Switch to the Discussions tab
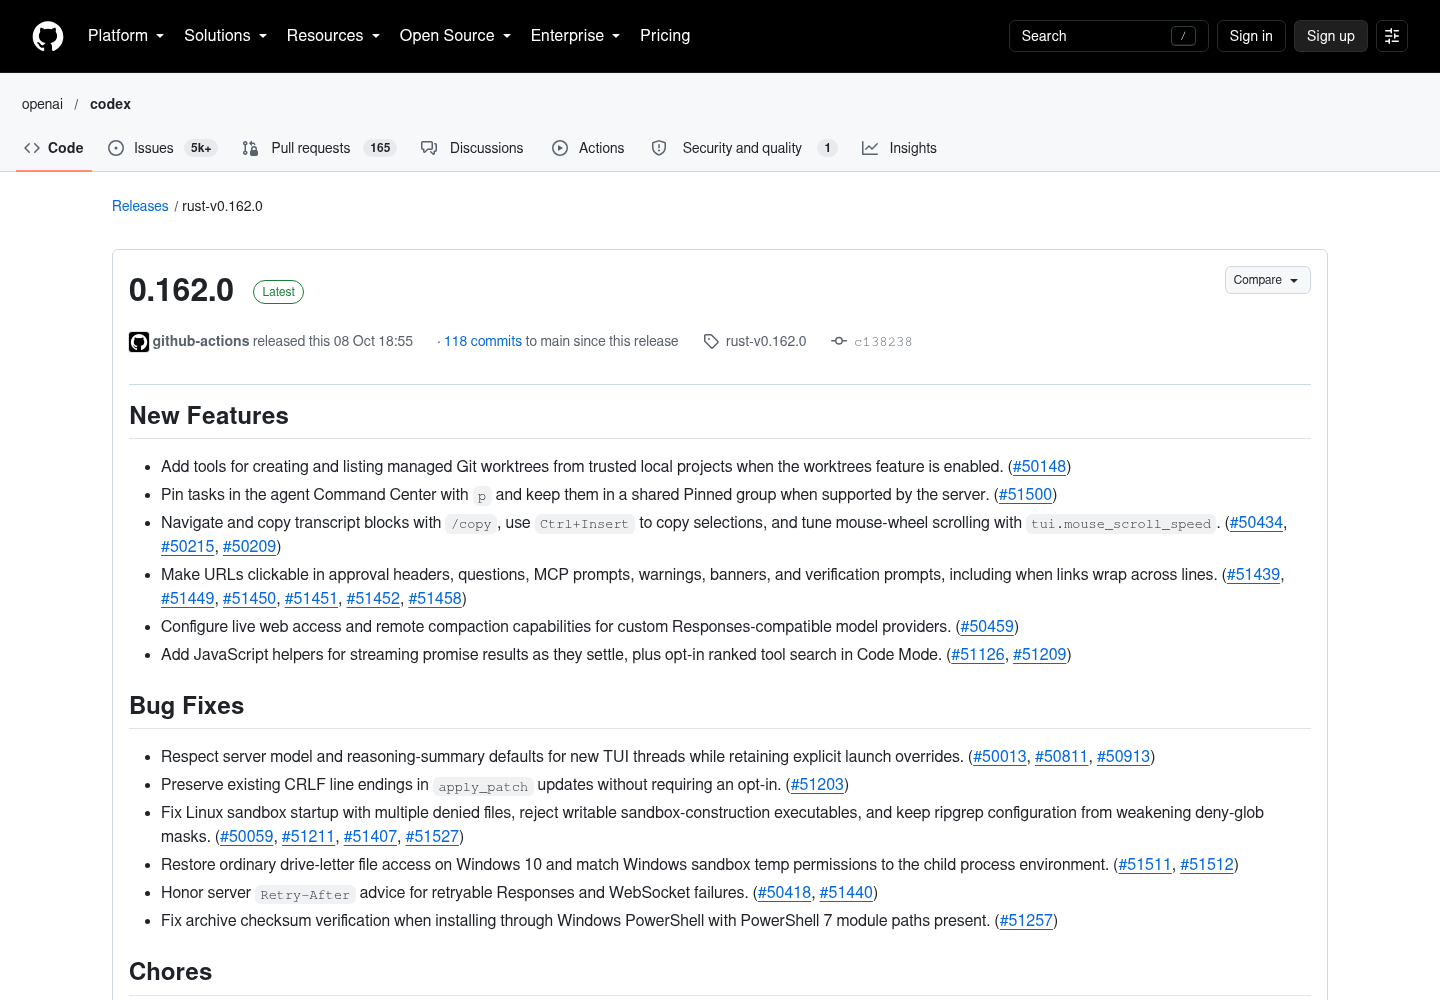 tap(472, 148)
